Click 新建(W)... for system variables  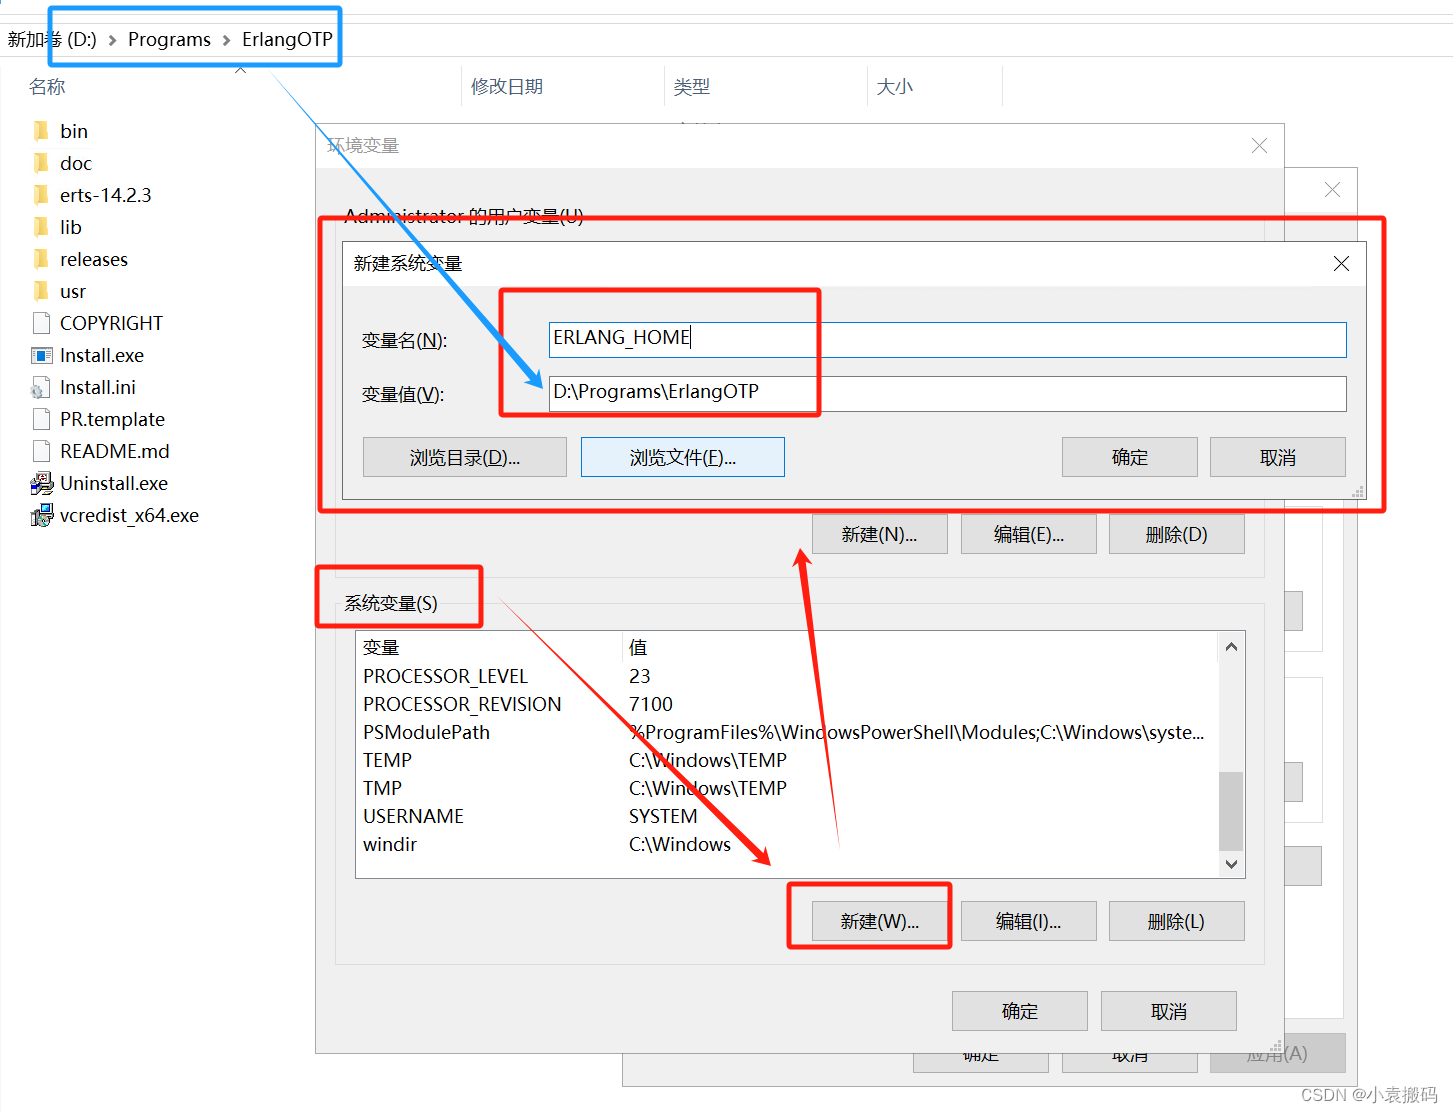[879, 921]
